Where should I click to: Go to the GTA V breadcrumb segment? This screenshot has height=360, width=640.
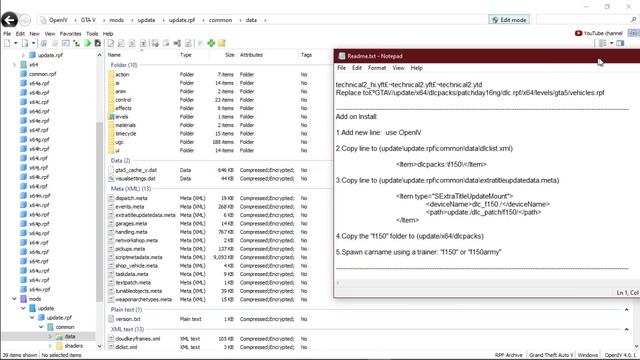(x=88, y=20)
